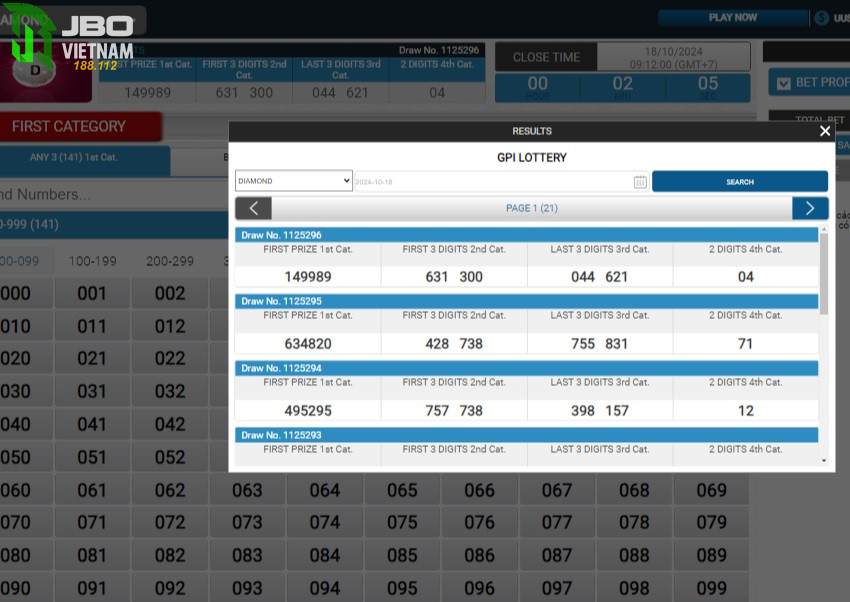Pick number 063 in the grid
850x602 pixels.
pyautogui.click(x=247, y=490)
